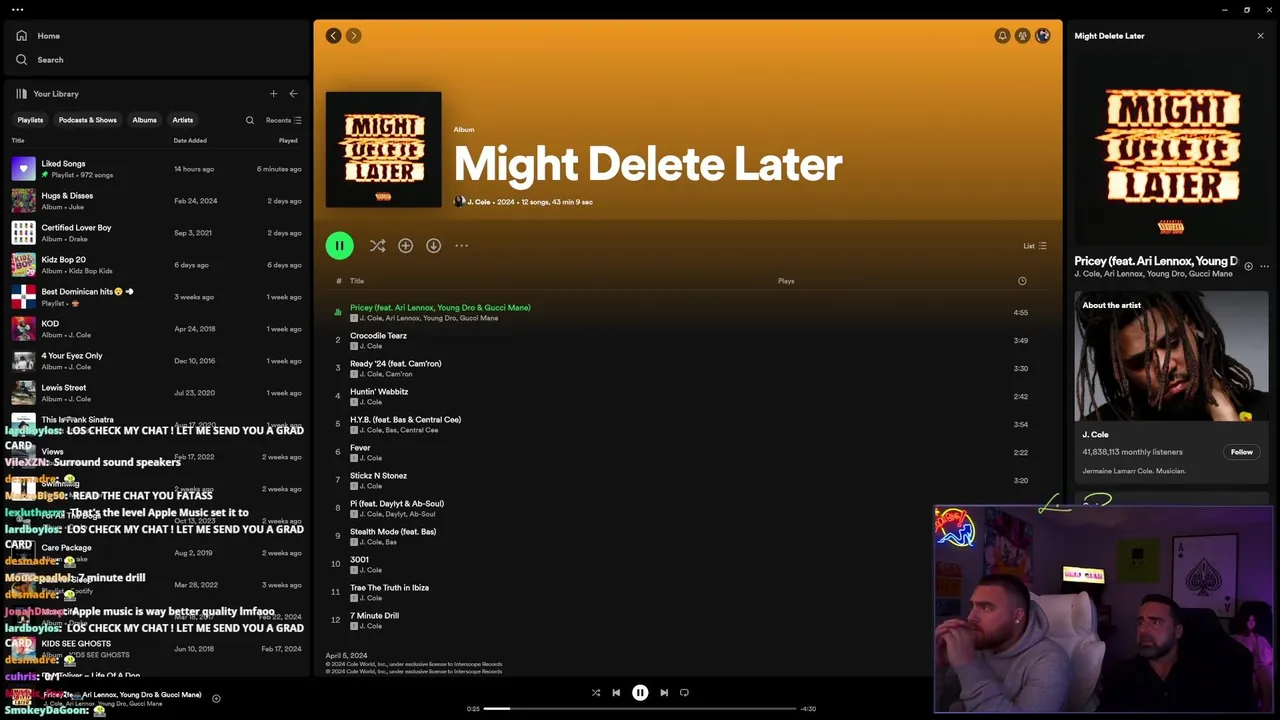Open large artwork in Now Playing panel

coord(1171,150)
